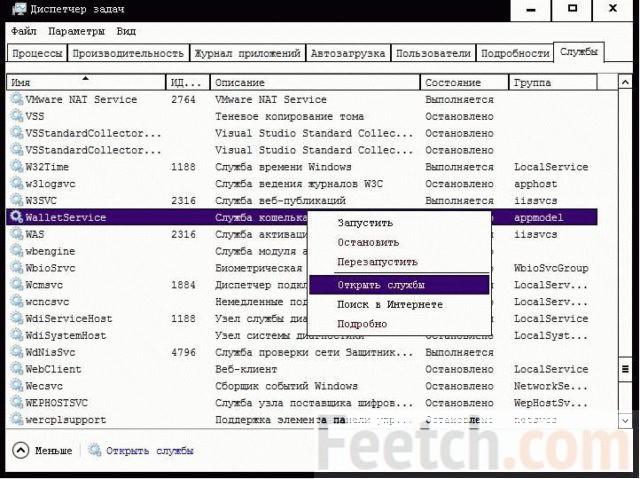Image resolution: width=640 pixels, height=479 pixels.
Task: Open the Журнал приложений tab
Action: pyautogui.click(x=247, y=53)
